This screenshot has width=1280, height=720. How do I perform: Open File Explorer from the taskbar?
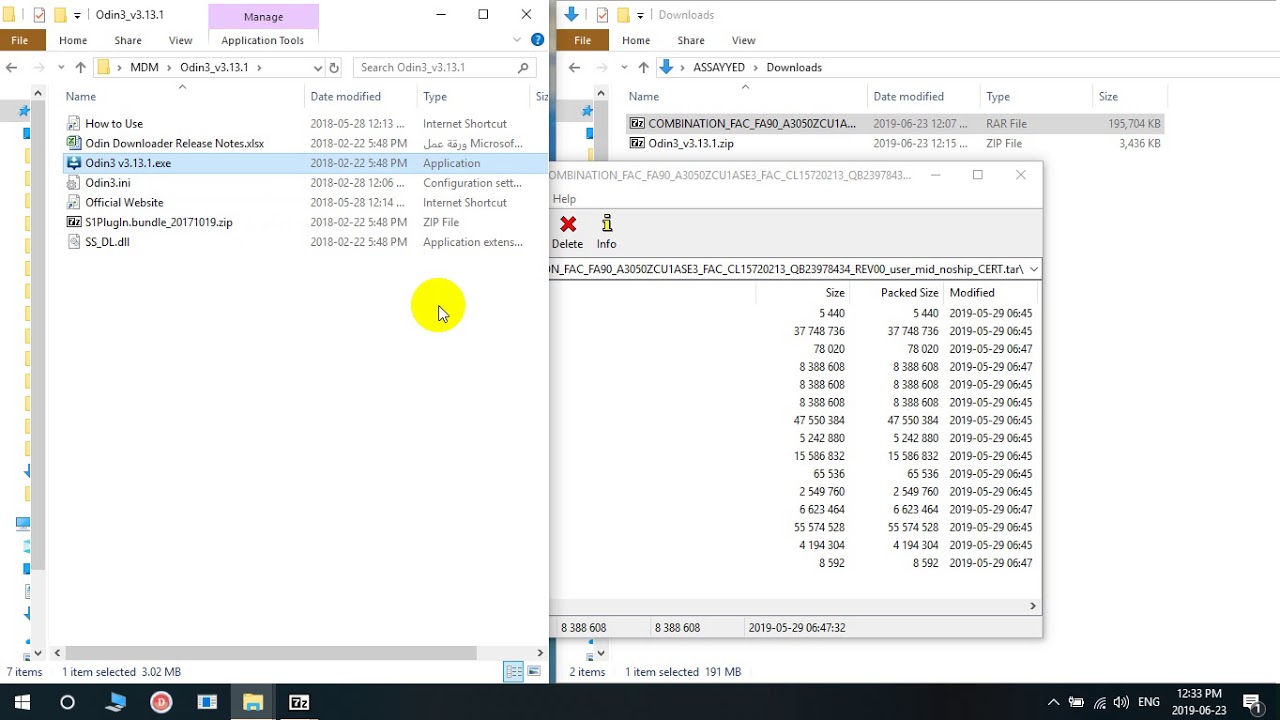click(x=253, y=702)
